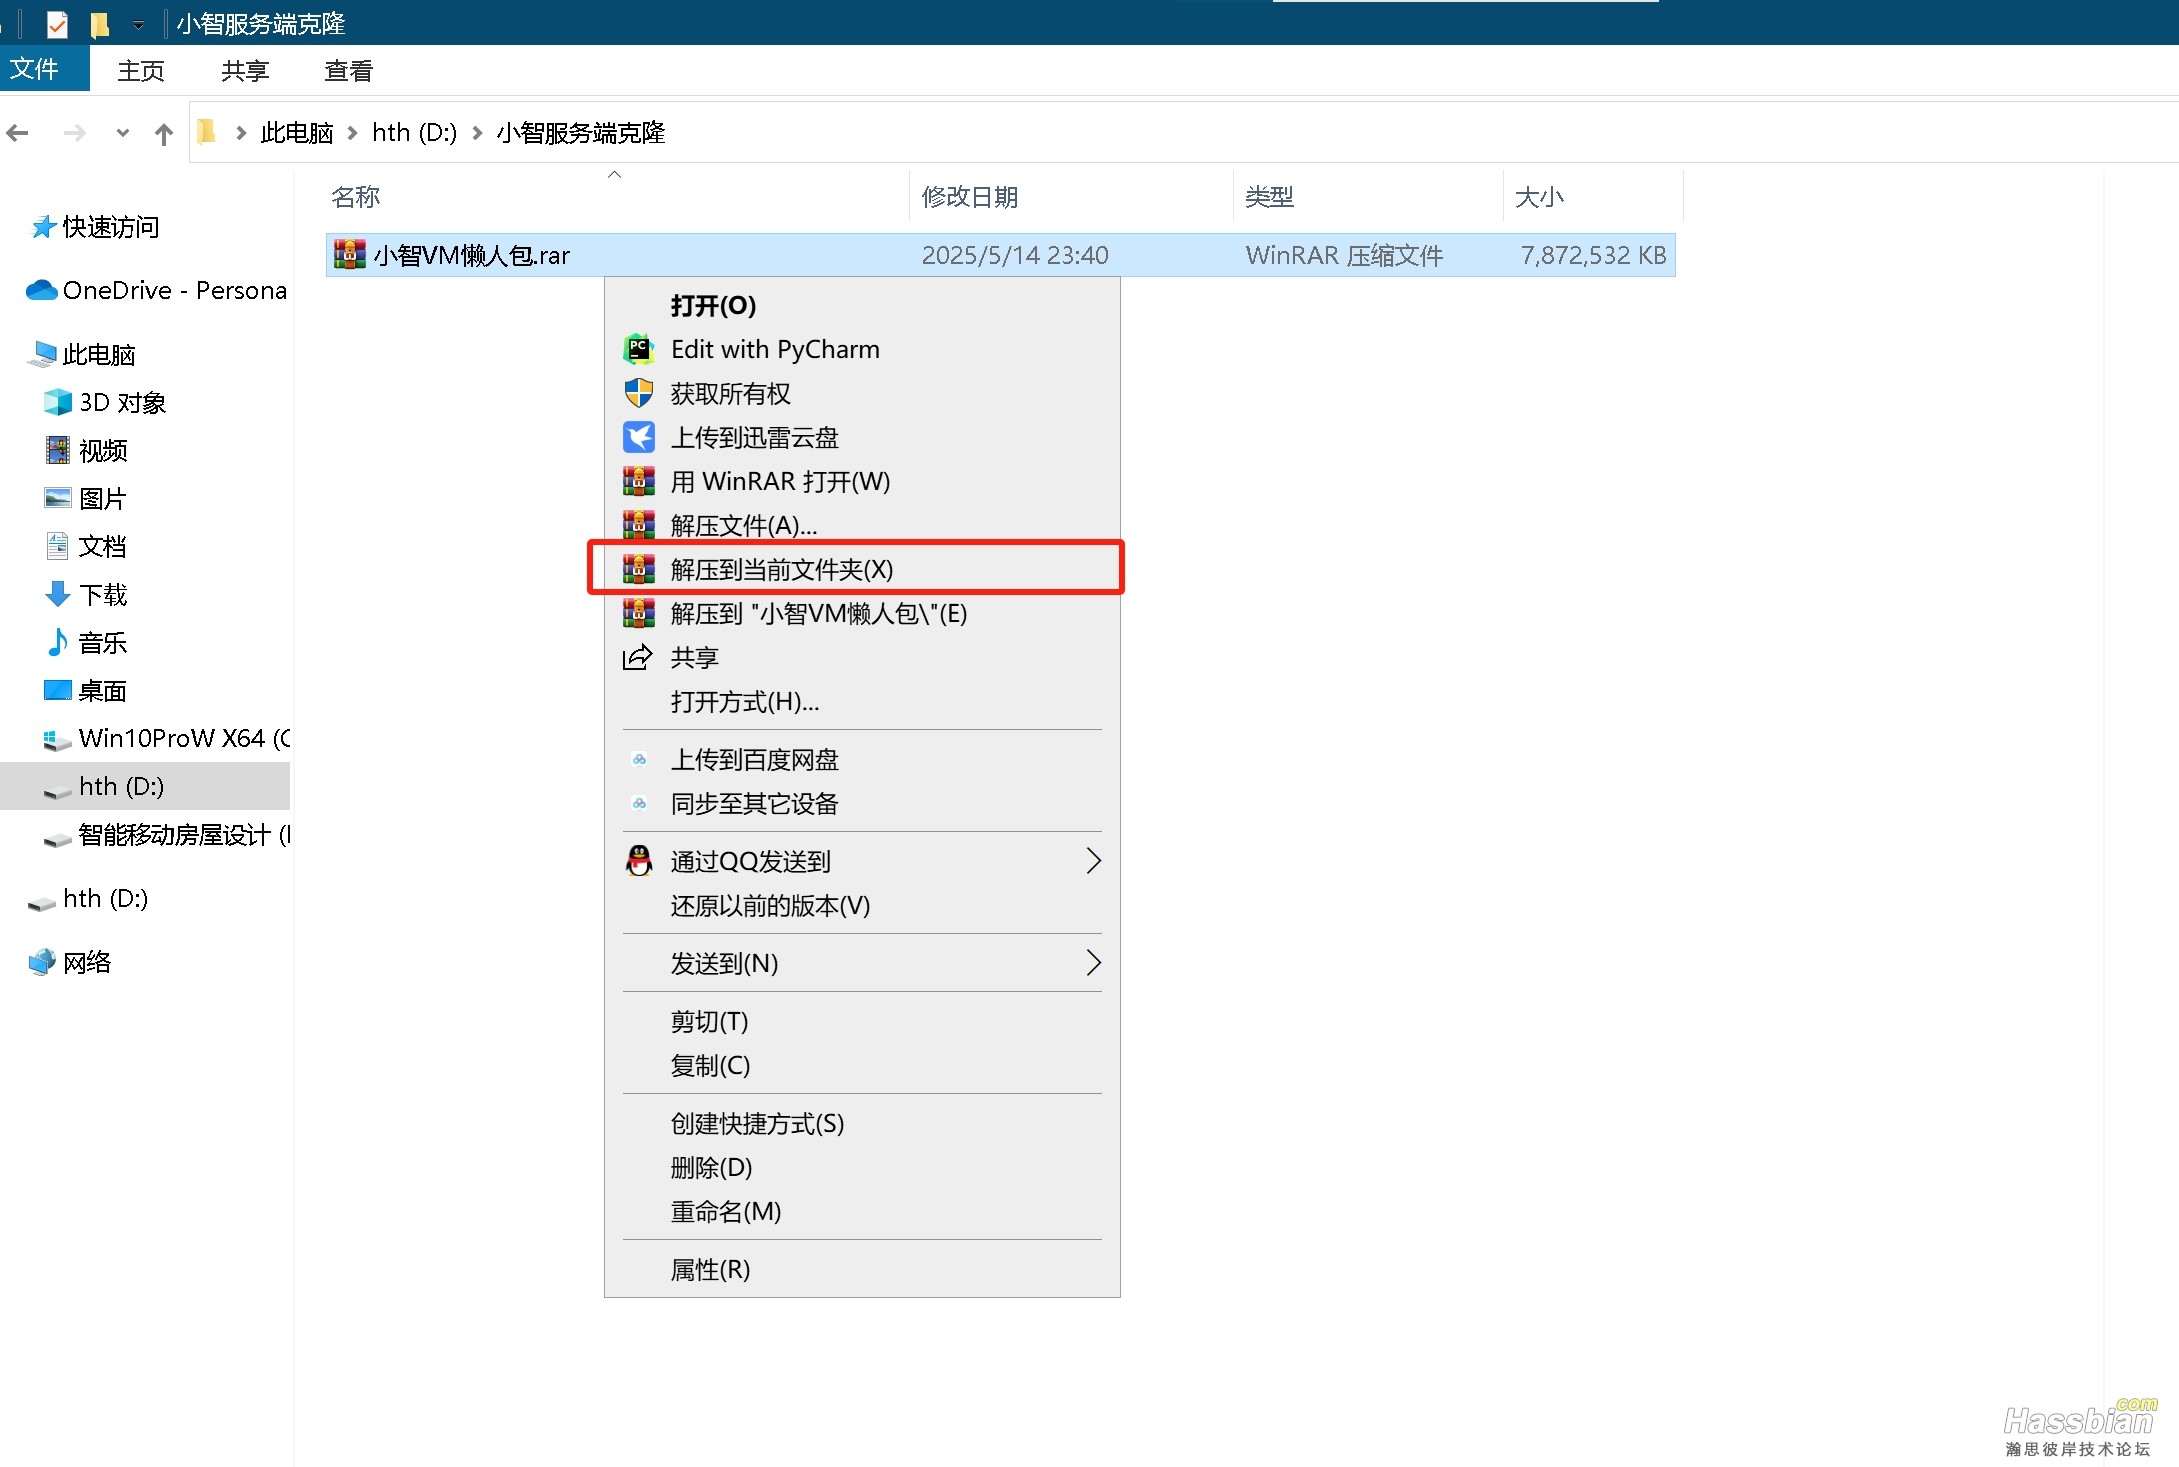Click the OneDrive cloud icon in sidebar
Image resolution: width=2179 pixels, height=1467 pixels.
(x=42, y=290)
